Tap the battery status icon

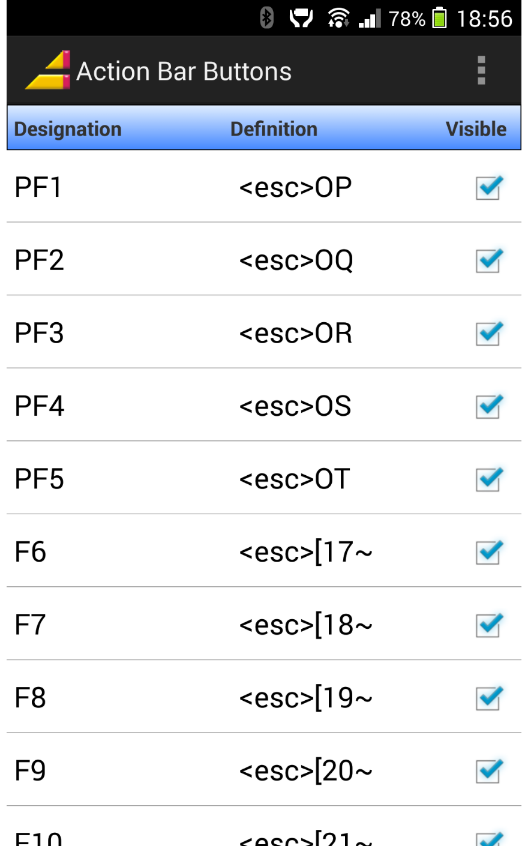pos(439,18)
